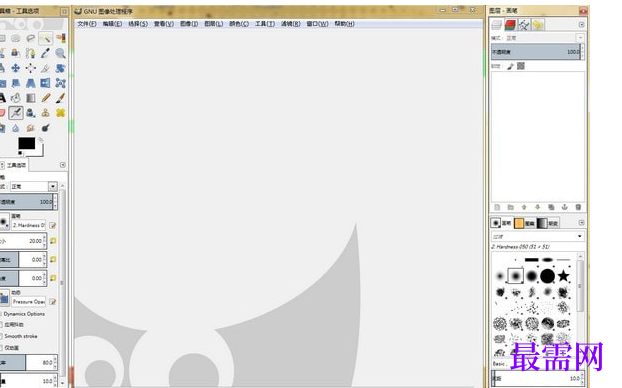The image size is (622, 388).
Task: Open brushes filter tag dropdown
Action: coord(580,236)
